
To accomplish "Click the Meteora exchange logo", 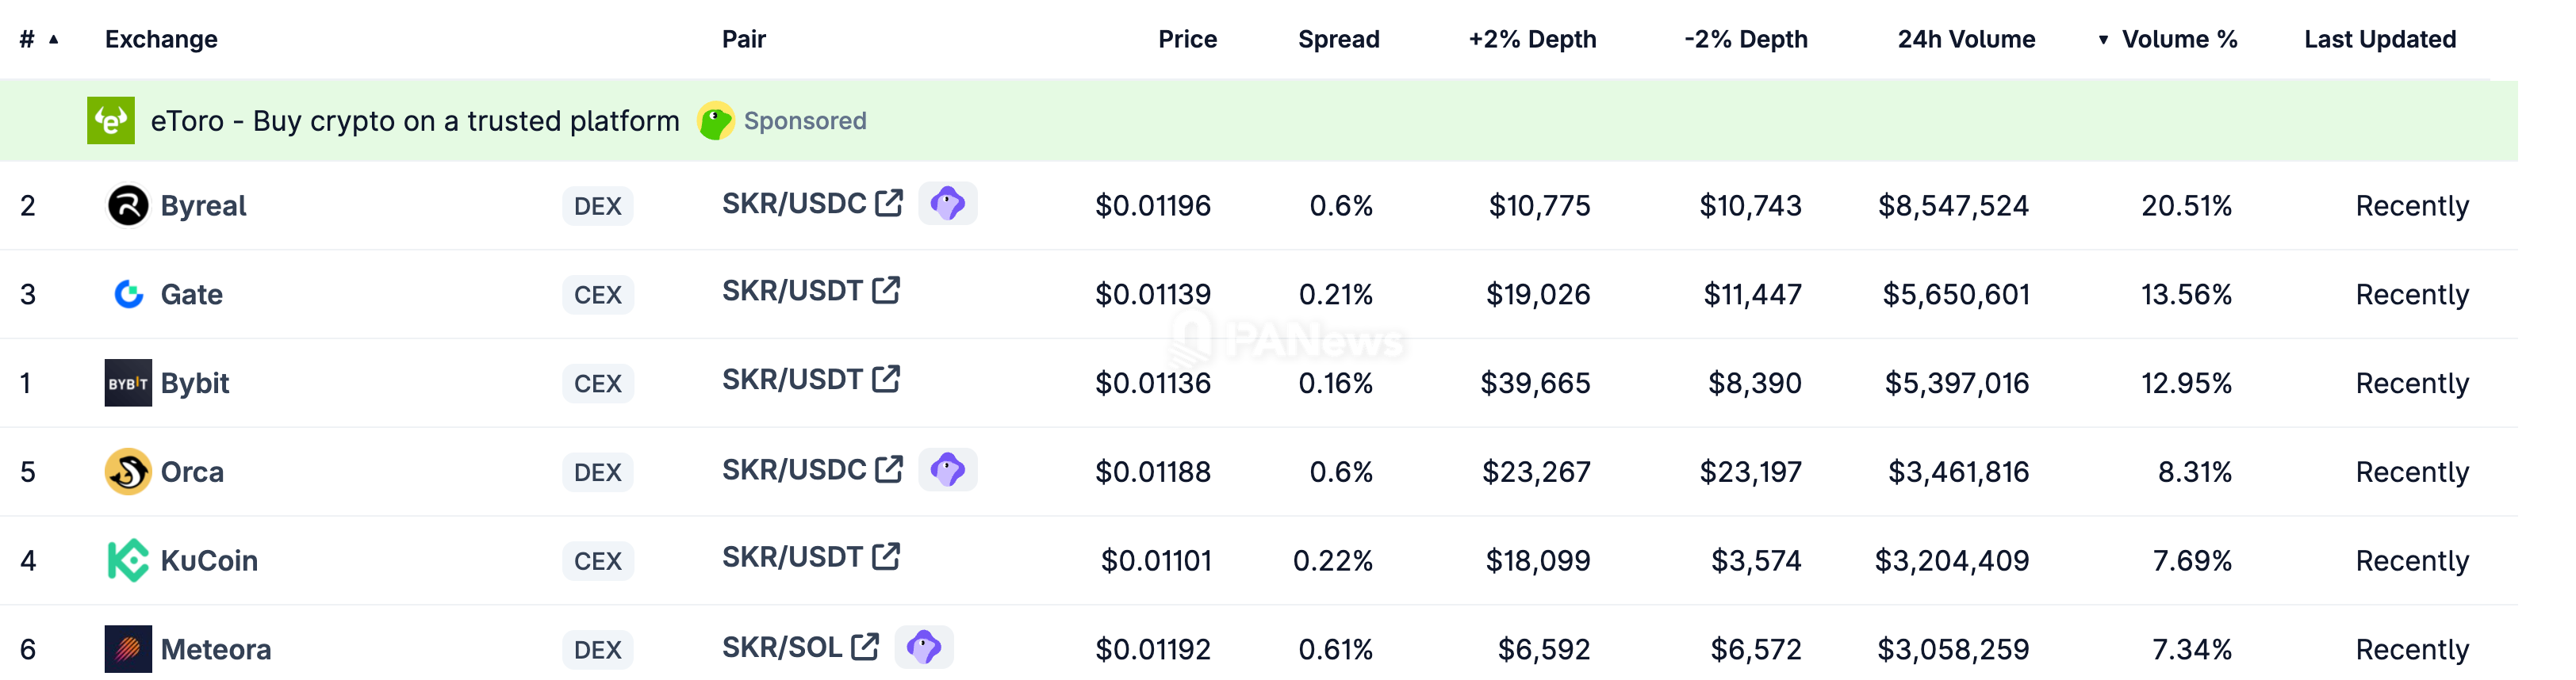I will [x=128, y=649].
